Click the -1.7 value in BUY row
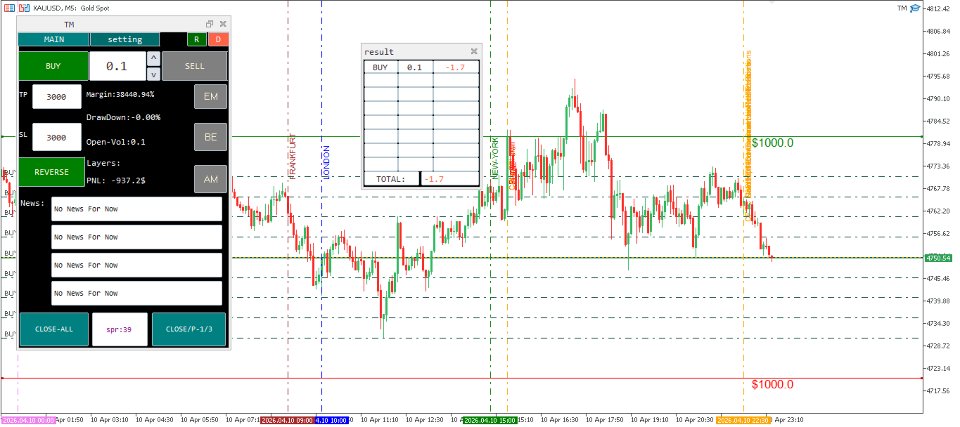960x427 pixels. pos(456,67)
